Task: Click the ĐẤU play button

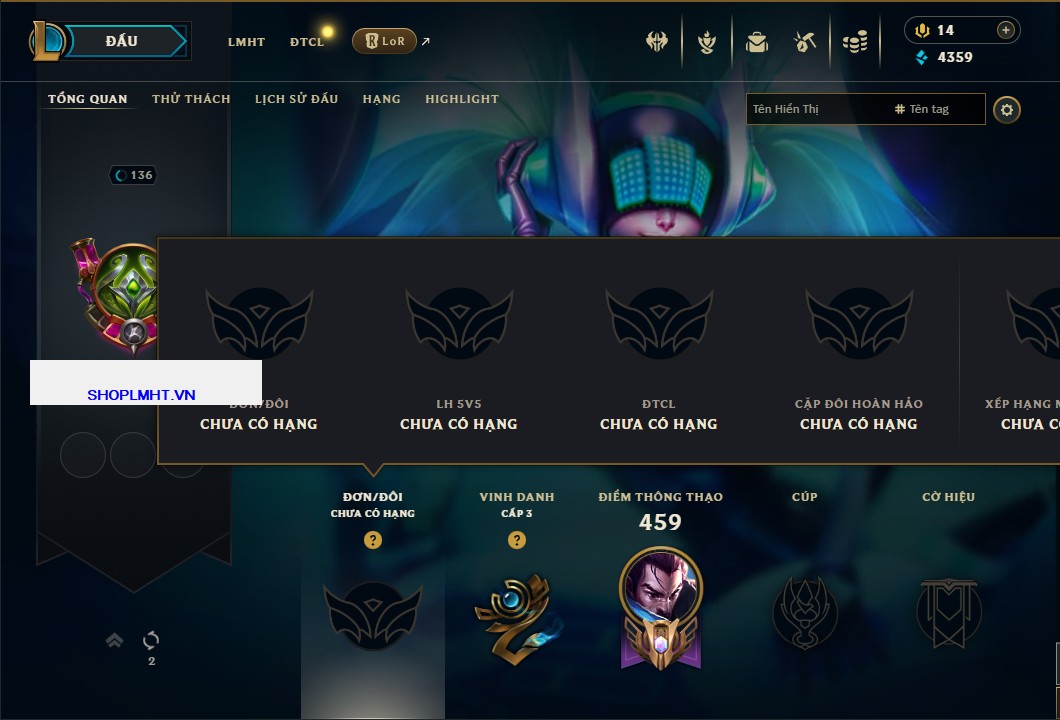Action: click(122, 41)
